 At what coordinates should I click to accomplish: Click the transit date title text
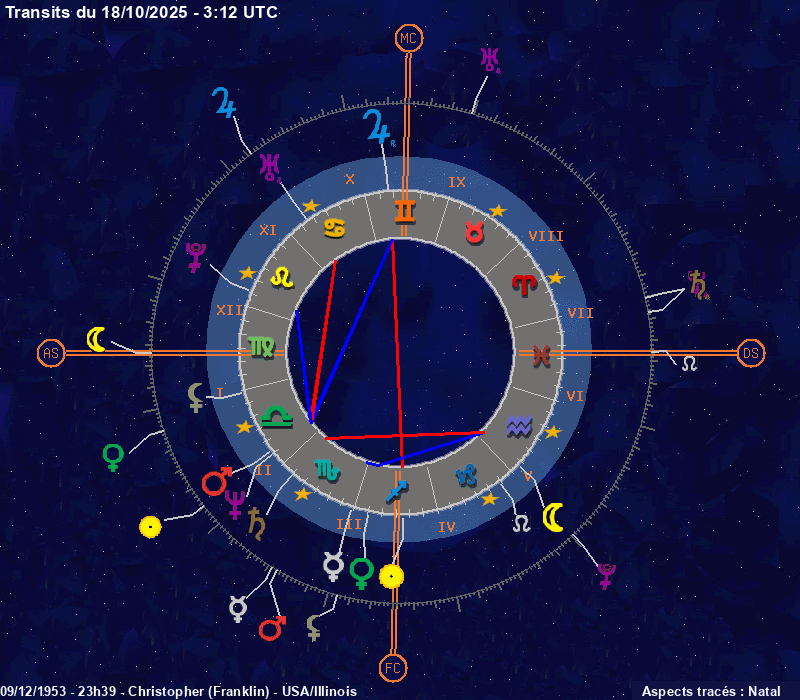pos(142,12)
